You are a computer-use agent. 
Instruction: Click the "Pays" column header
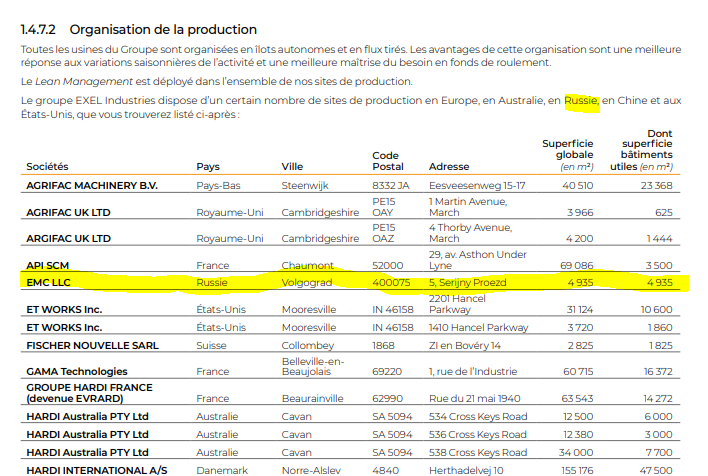(208, 167)
